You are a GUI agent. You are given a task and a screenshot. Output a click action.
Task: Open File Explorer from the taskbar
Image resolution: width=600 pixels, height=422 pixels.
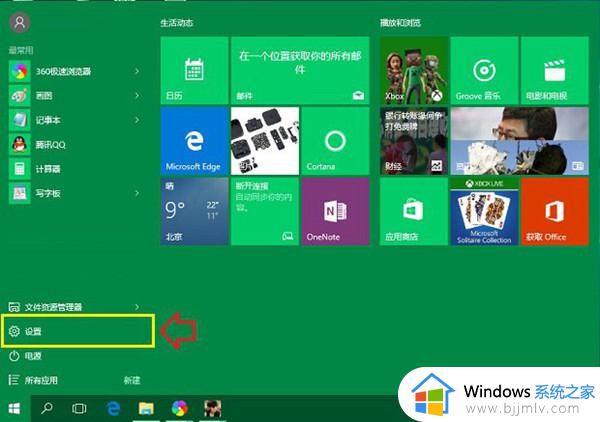pos(146,409)
